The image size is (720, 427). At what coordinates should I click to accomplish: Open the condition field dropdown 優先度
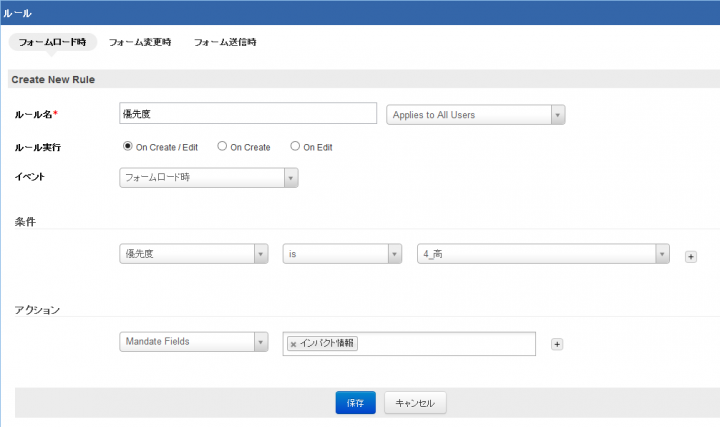[x=194, y=254]
